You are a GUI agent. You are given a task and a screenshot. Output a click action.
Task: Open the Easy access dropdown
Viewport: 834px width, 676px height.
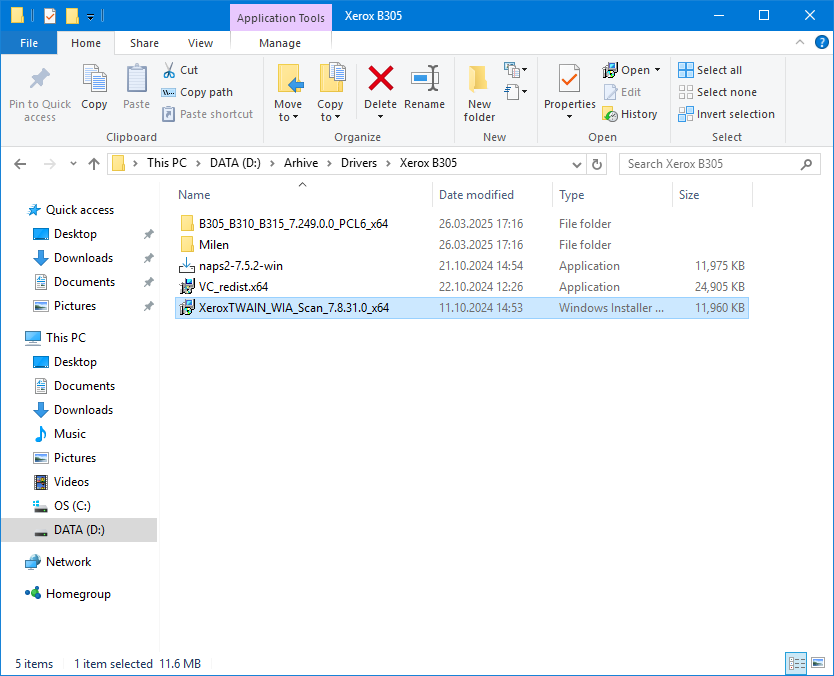coord(515,92)
